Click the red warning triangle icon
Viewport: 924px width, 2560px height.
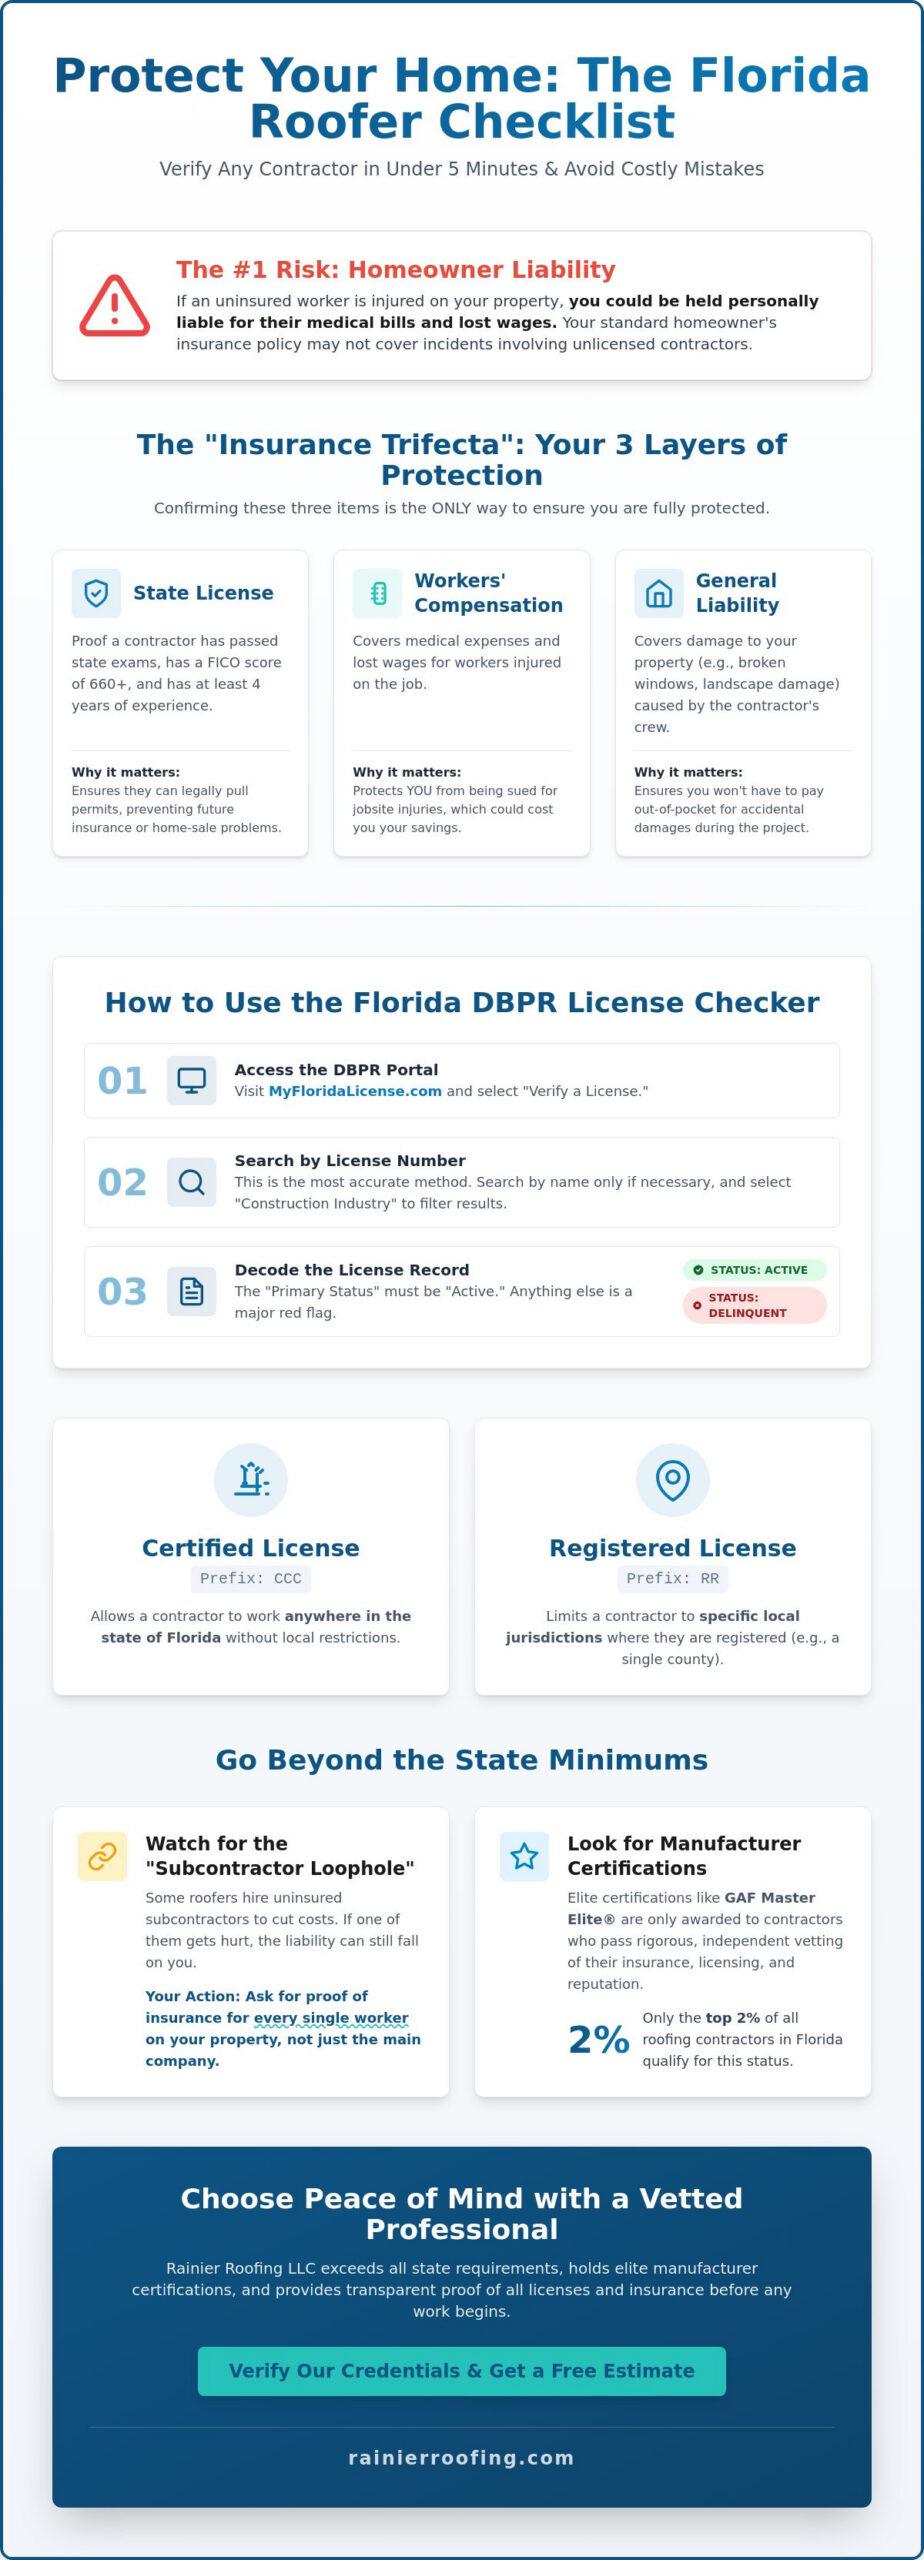[x=115, y=306]
